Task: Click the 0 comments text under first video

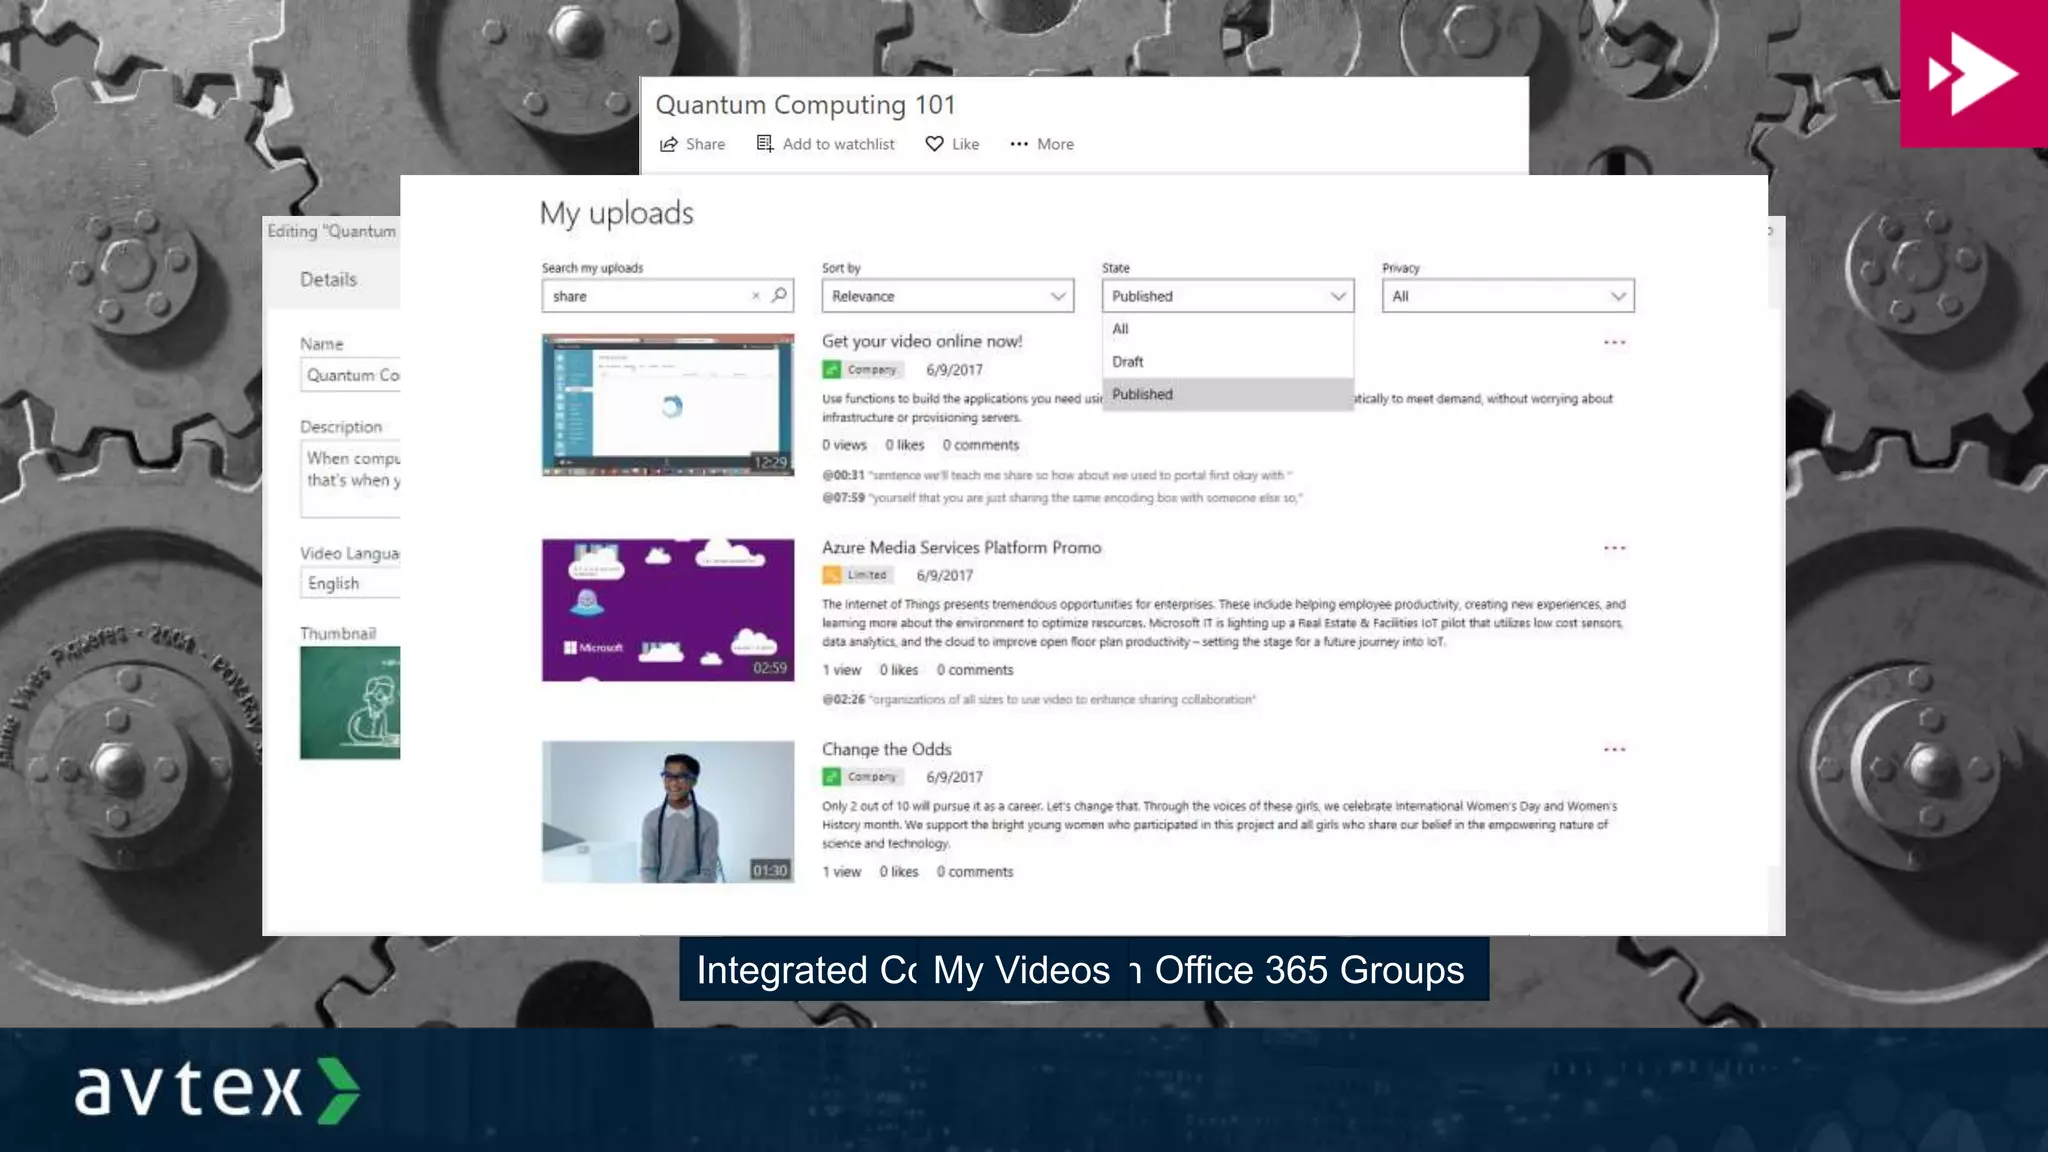Action: tap(980, 445)
